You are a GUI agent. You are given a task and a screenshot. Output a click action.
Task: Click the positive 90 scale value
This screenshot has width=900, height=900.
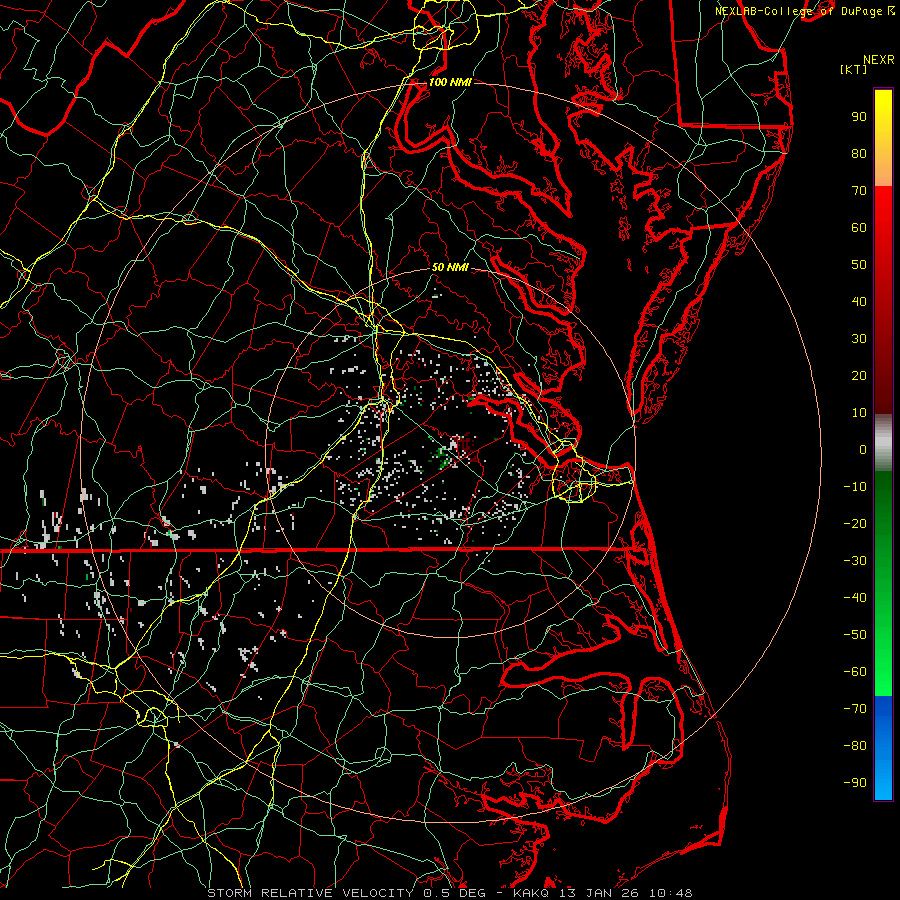click(859, 117)
